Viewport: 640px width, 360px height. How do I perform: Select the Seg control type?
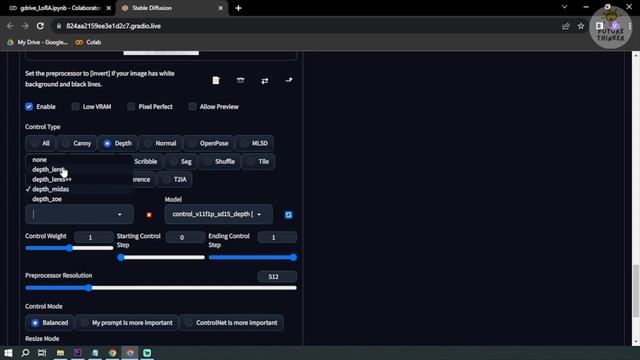point(181,162)
